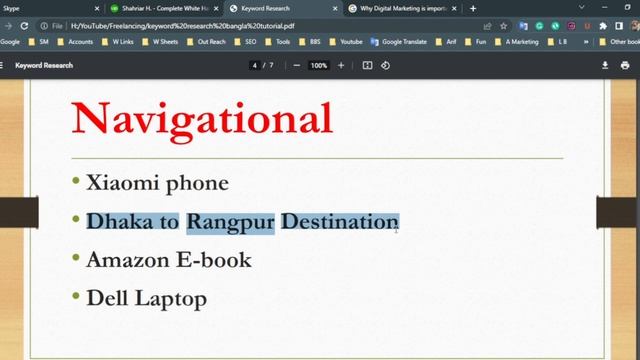Image resolution: width=640 pixels, height=360 pixels.
Task: Zoom in the PDF with plus
Action: pos(341,65)
